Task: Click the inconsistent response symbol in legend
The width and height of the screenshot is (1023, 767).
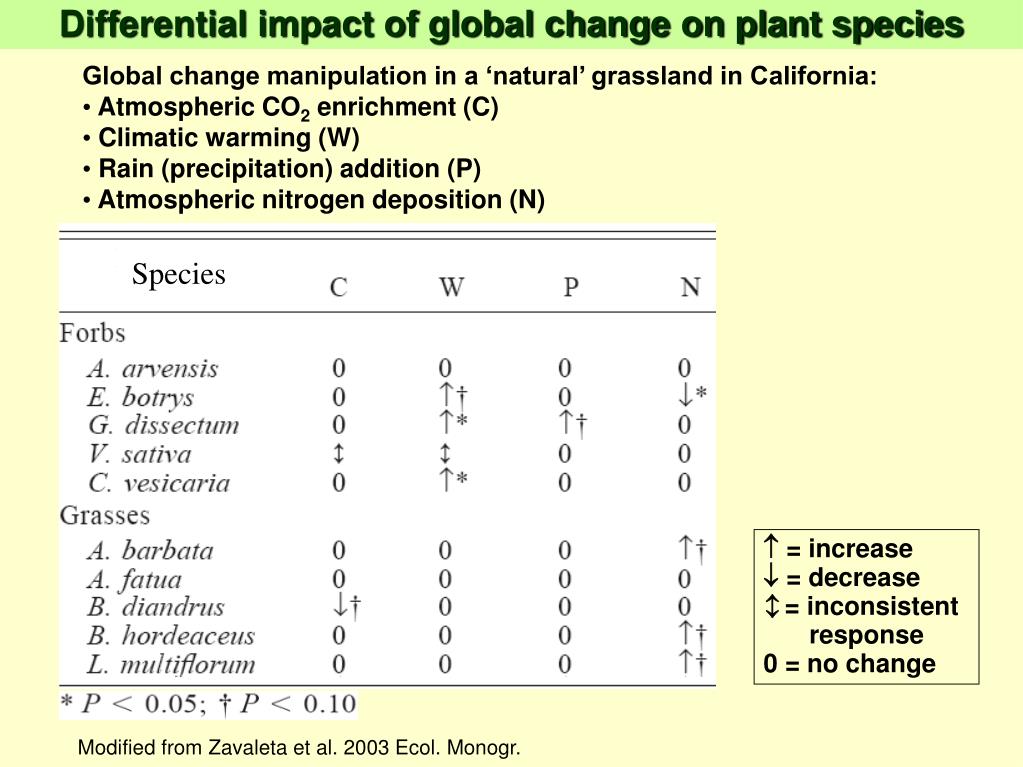Action: pyautogui.click(x=772, y=605)
